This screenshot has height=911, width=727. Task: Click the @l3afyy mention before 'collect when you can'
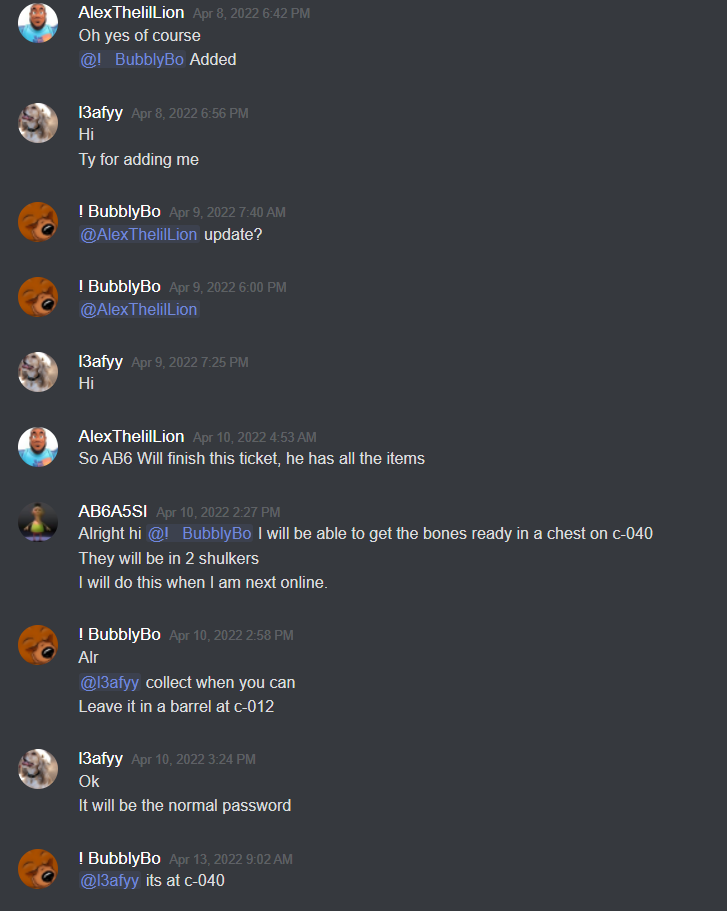(110, 682)
